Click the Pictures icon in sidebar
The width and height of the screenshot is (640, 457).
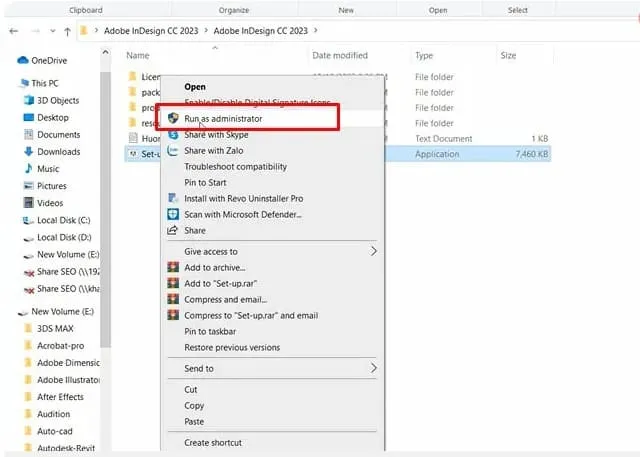[29, 186]
